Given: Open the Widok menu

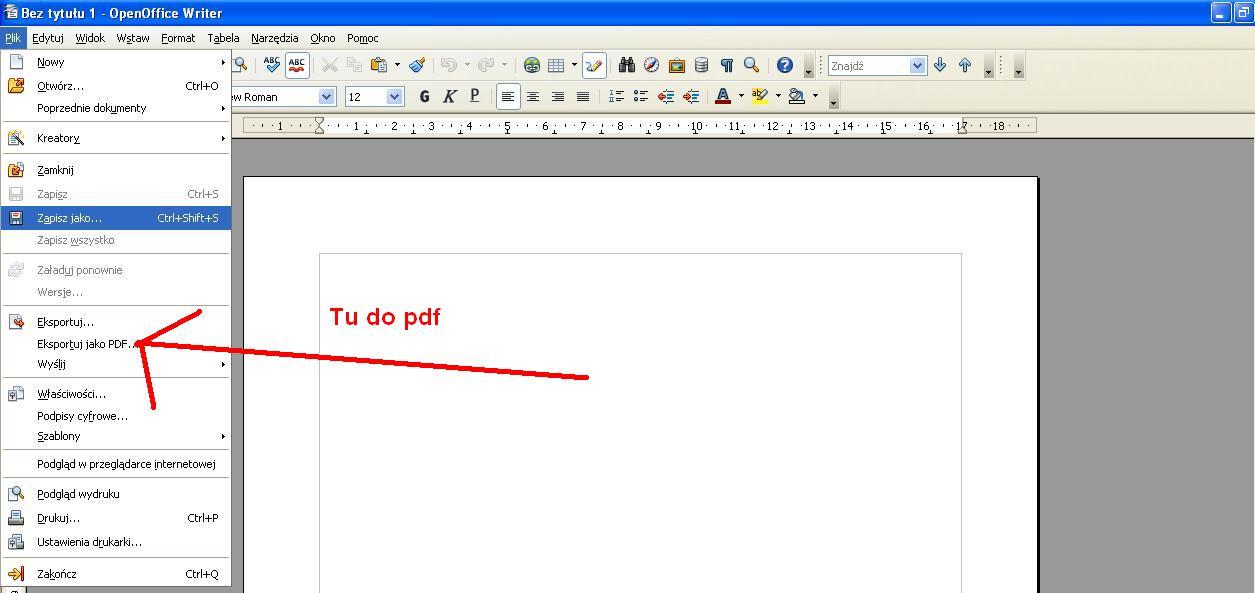Looking at the screenshot, I should (90, 38).
